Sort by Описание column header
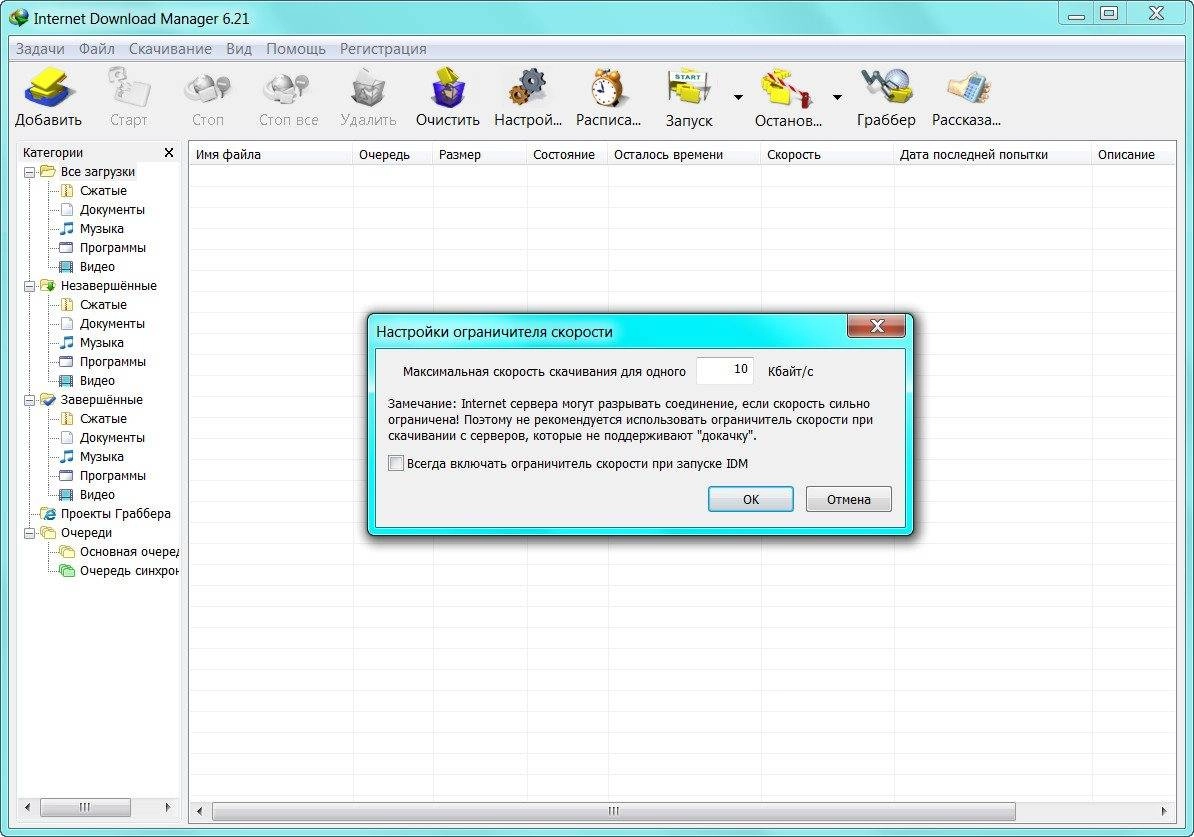Viewport: 1194px width, 837px height. [1134, 155]
